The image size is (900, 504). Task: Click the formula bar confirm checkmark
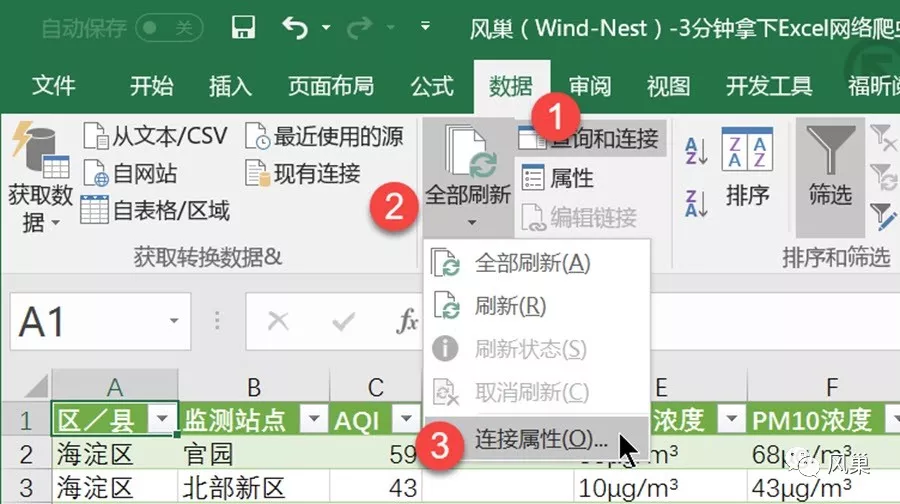pos(343,321)
